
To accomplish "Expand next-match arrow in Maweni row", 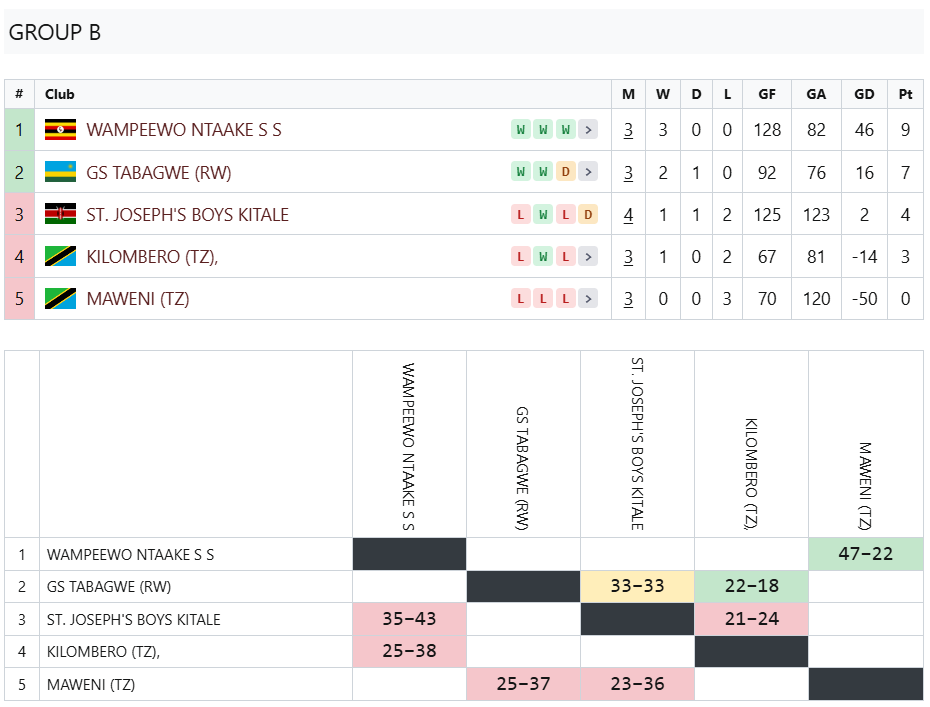I will [x=588, y=299].
